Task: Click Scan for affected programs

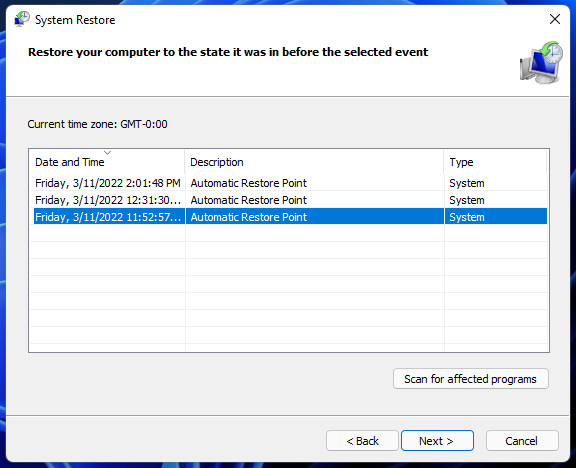Action: 471,379
